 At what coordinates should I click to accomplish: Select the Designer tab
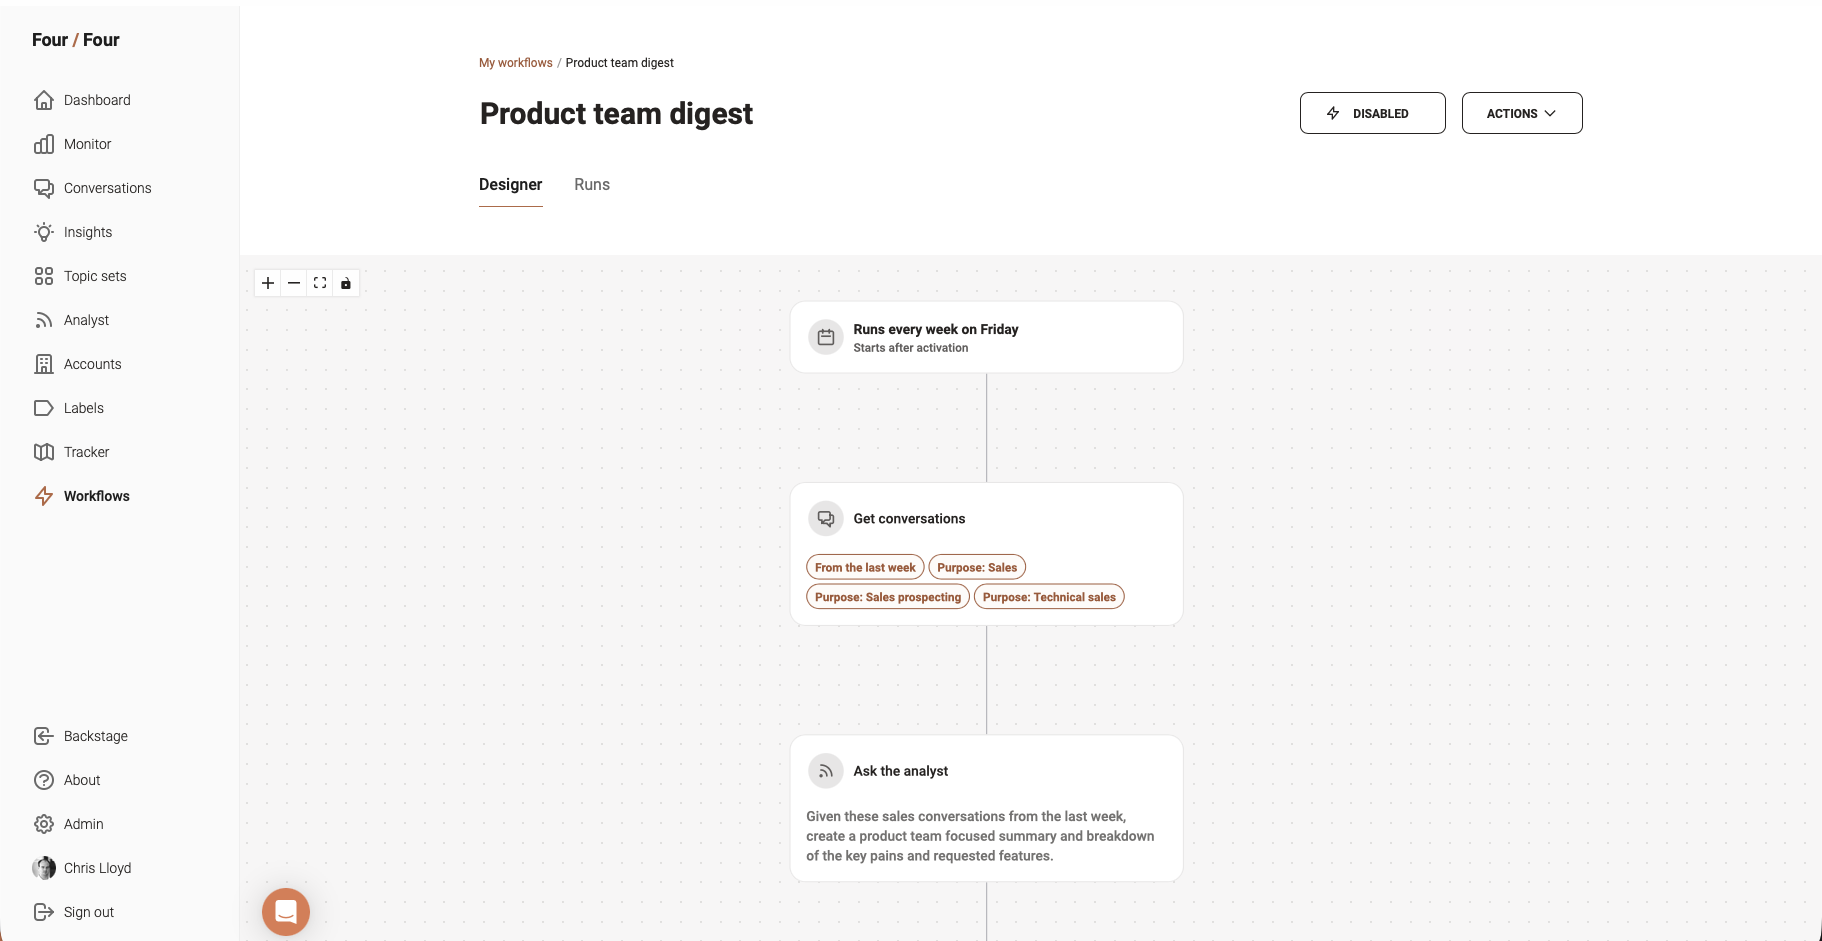tap(510, 185)
